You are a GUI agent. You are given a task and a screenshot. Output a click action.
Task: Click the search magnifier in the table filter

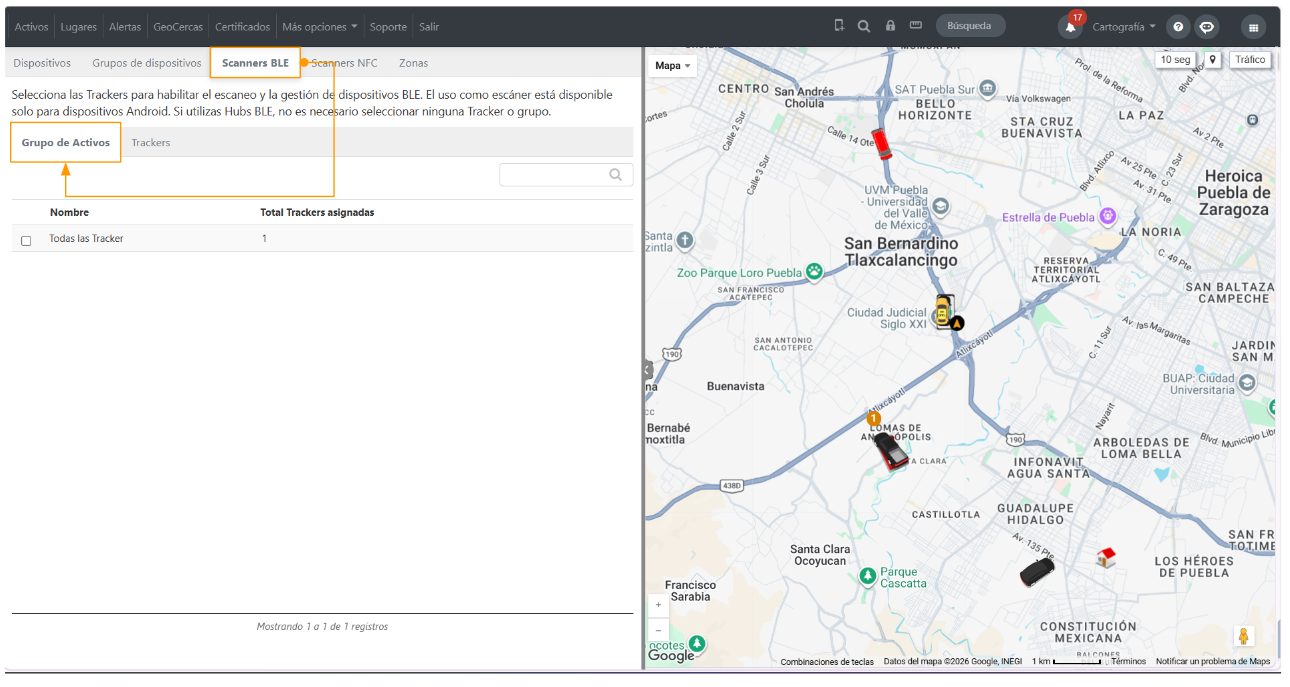616,175
